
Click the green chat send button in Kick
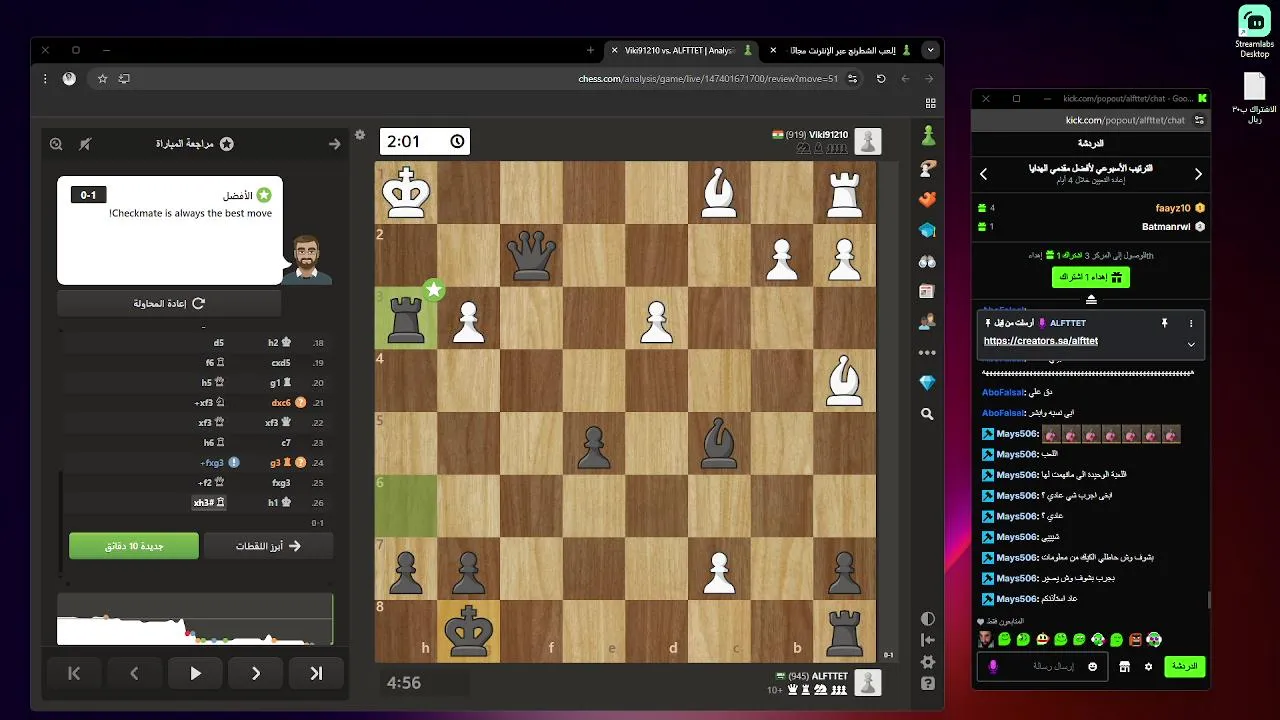(1185, 666)
